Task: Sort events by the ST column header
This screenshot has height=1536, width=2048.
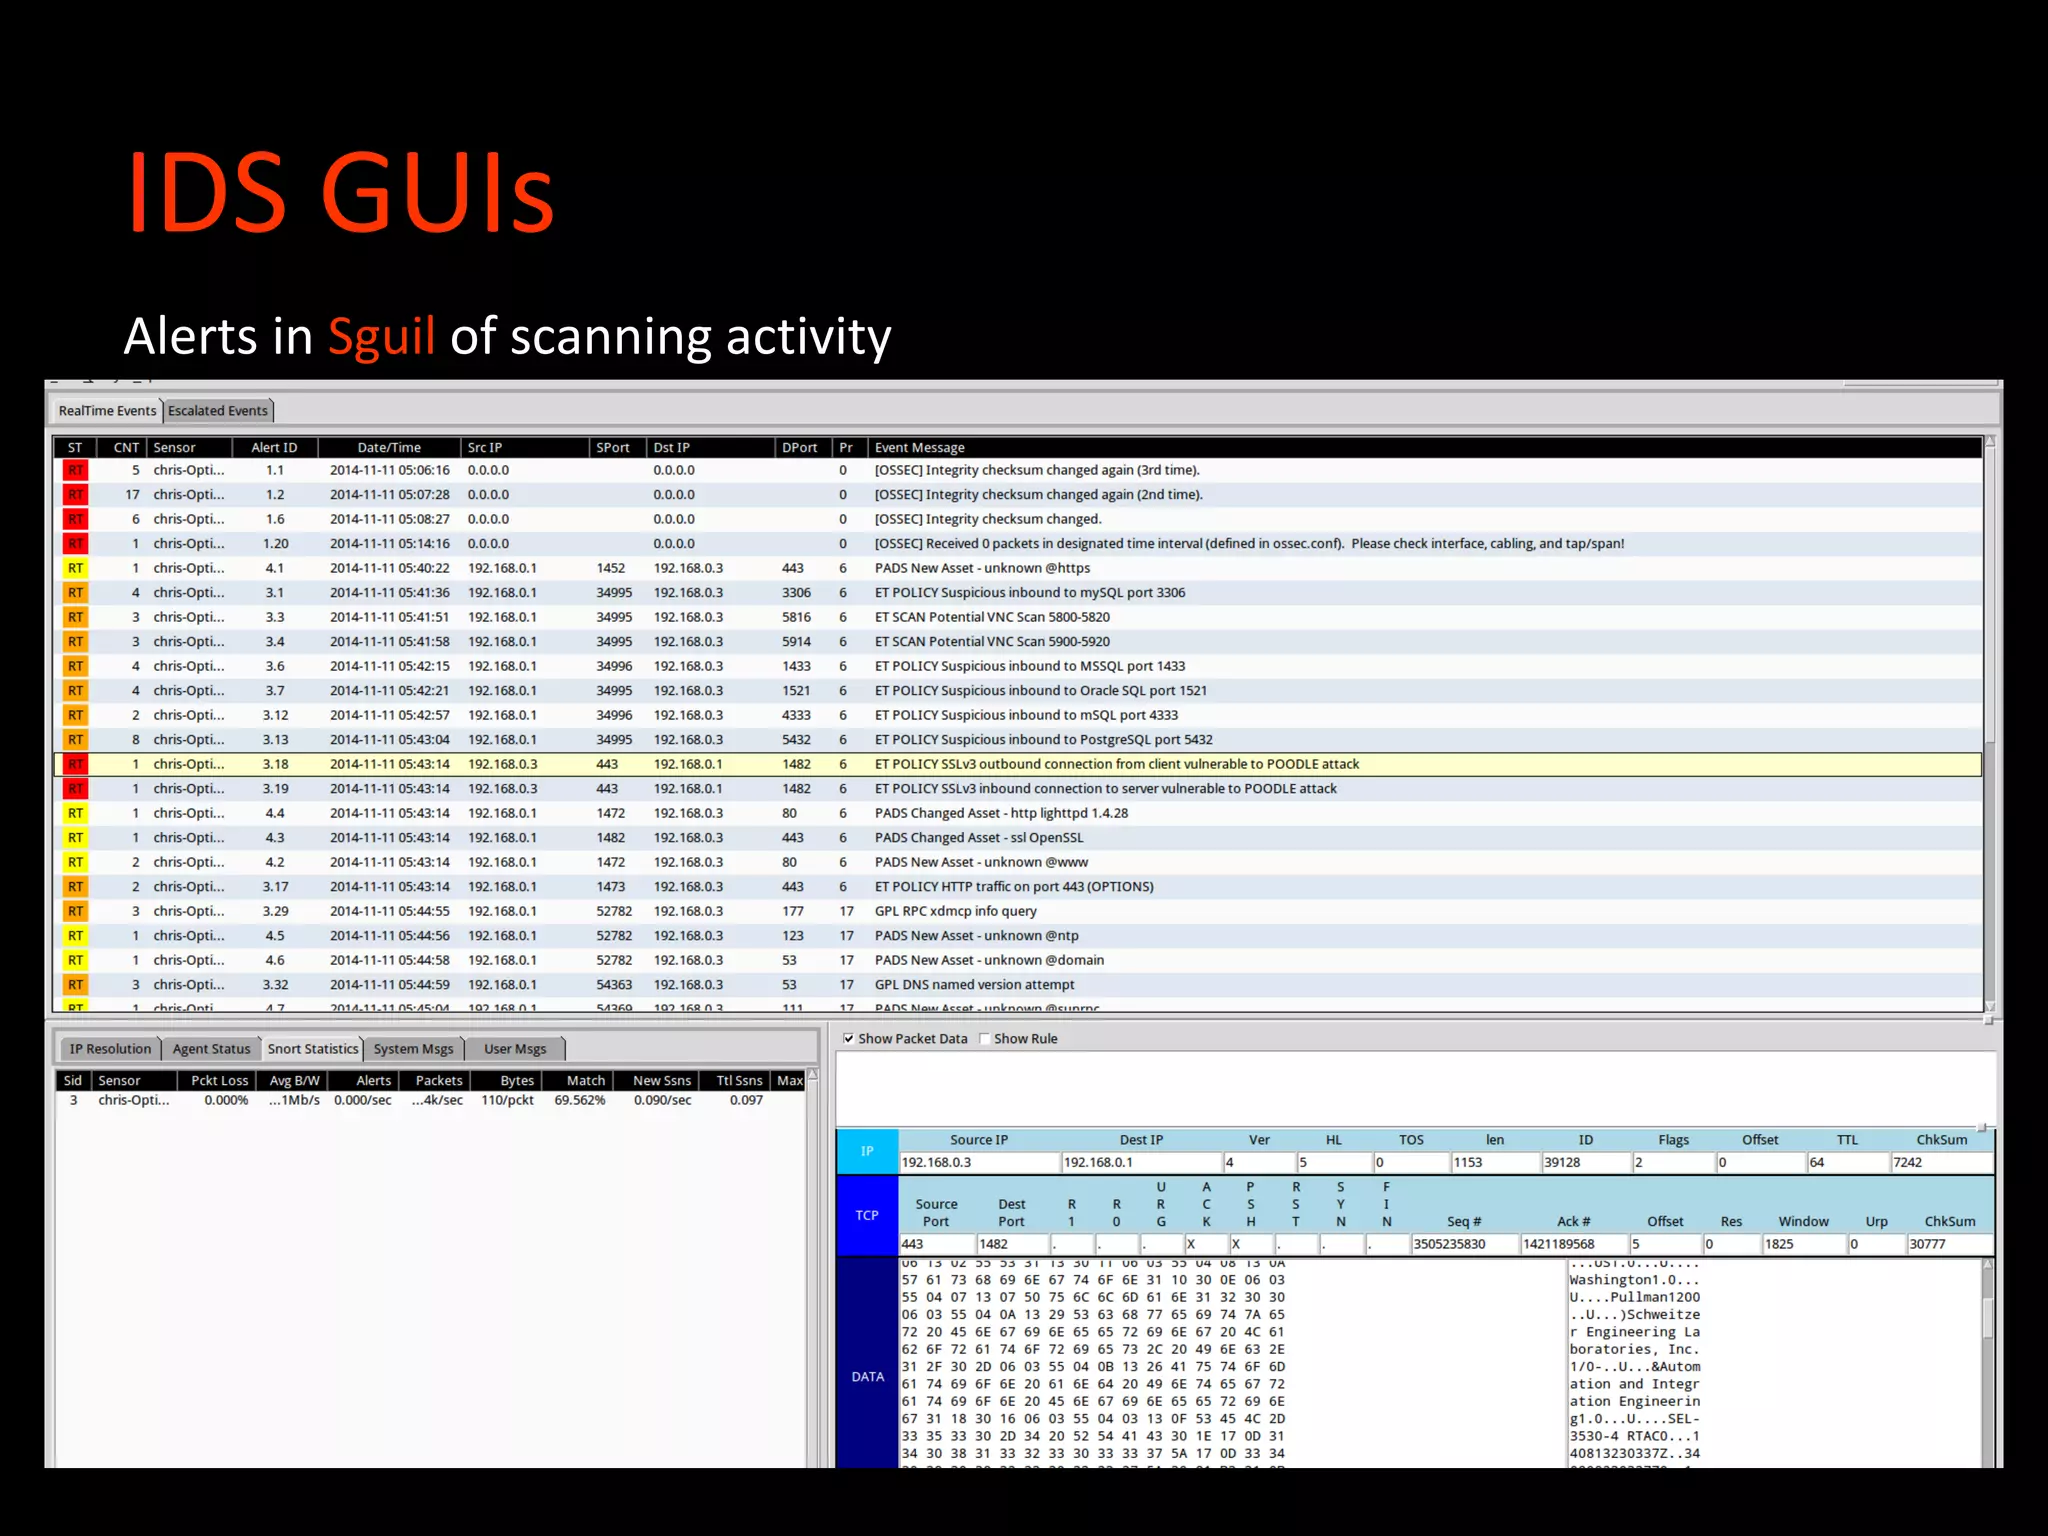Action: [x=75, y=447]
